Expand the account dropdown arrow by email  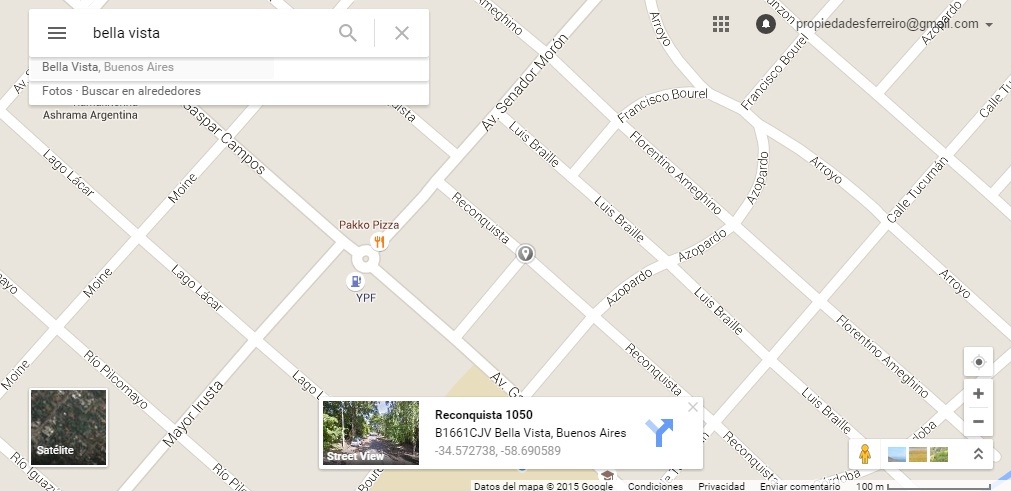coord(989,25)
